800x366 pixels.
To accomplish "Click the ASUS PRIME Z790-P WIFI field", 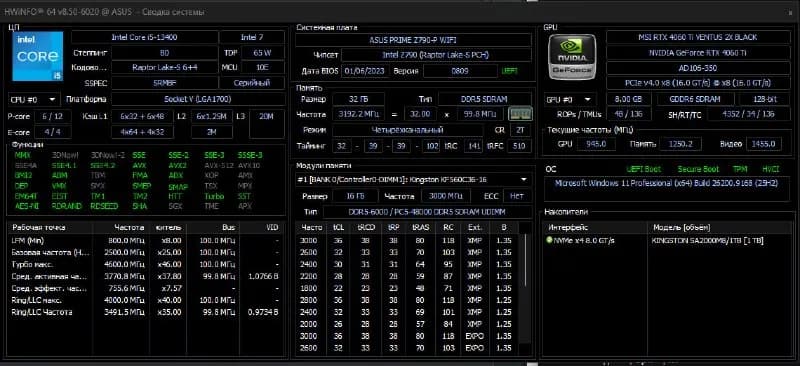I will click(x=414, y=40).
